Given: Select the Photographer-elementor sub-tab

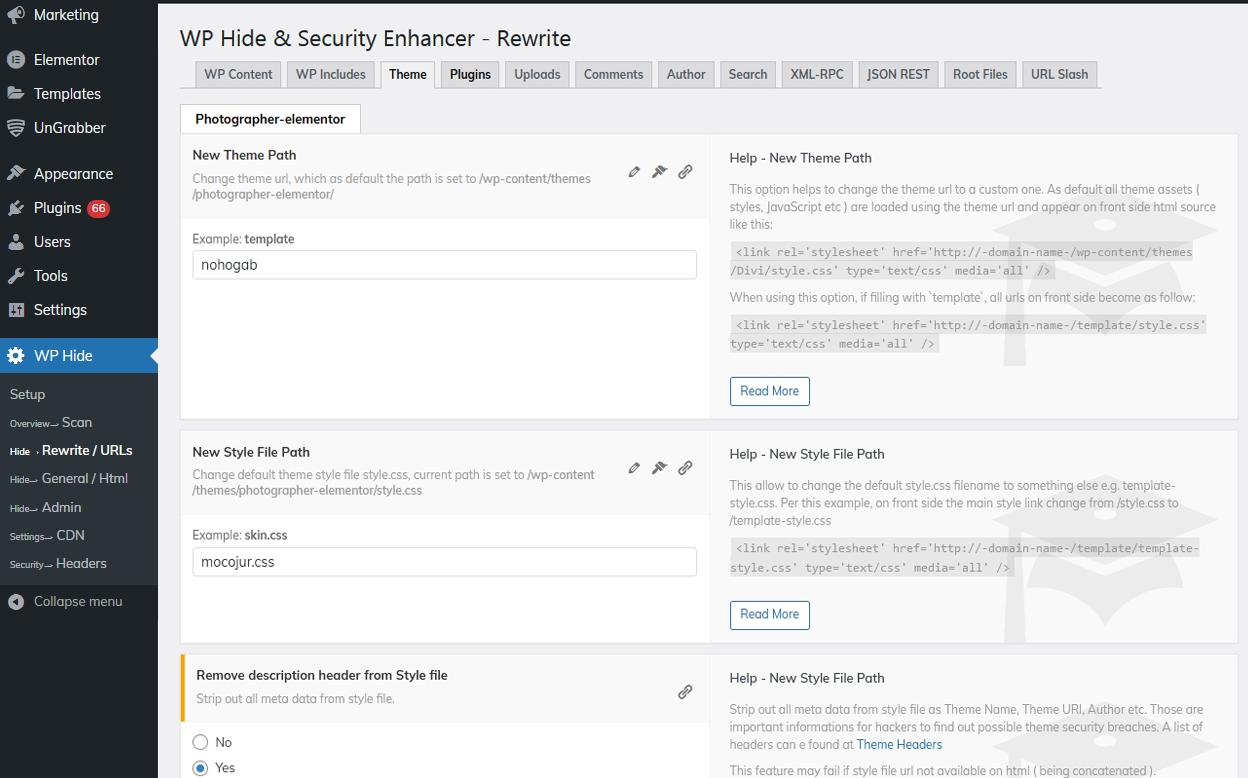Looking at the screenshot, I should coord(270,119).
